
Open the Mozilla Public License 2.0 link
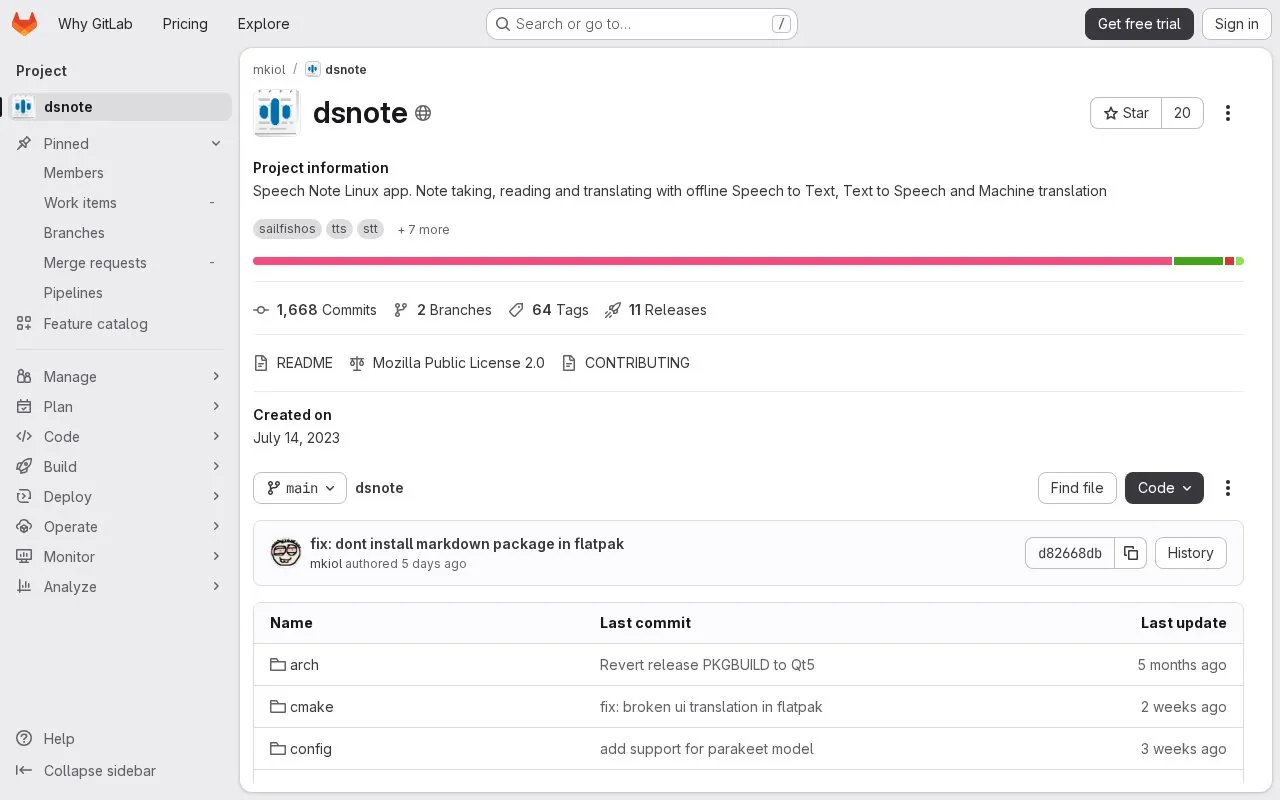click(x=447, y=363)
